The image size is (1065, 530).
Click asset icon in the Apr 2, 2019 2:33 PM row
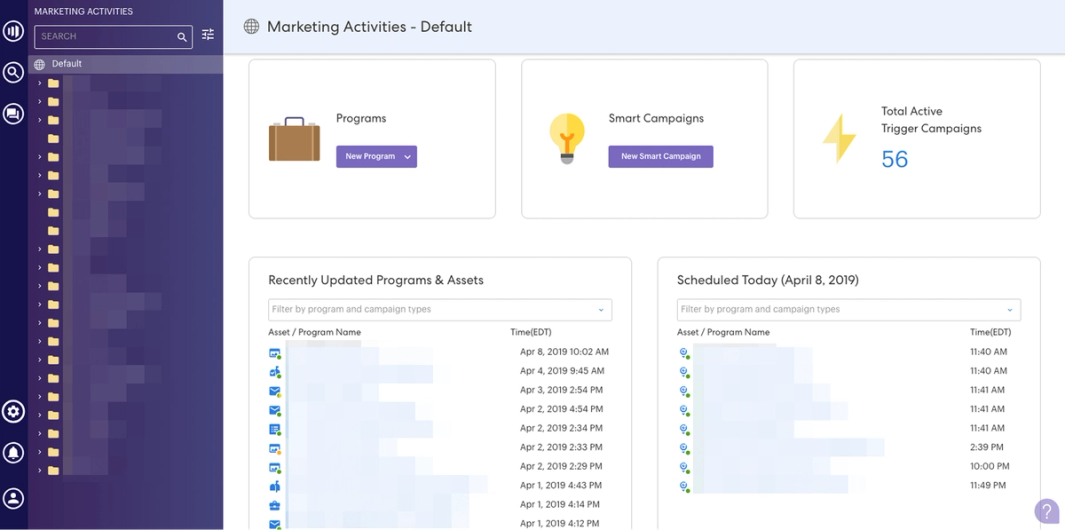[x=275, y=448]
